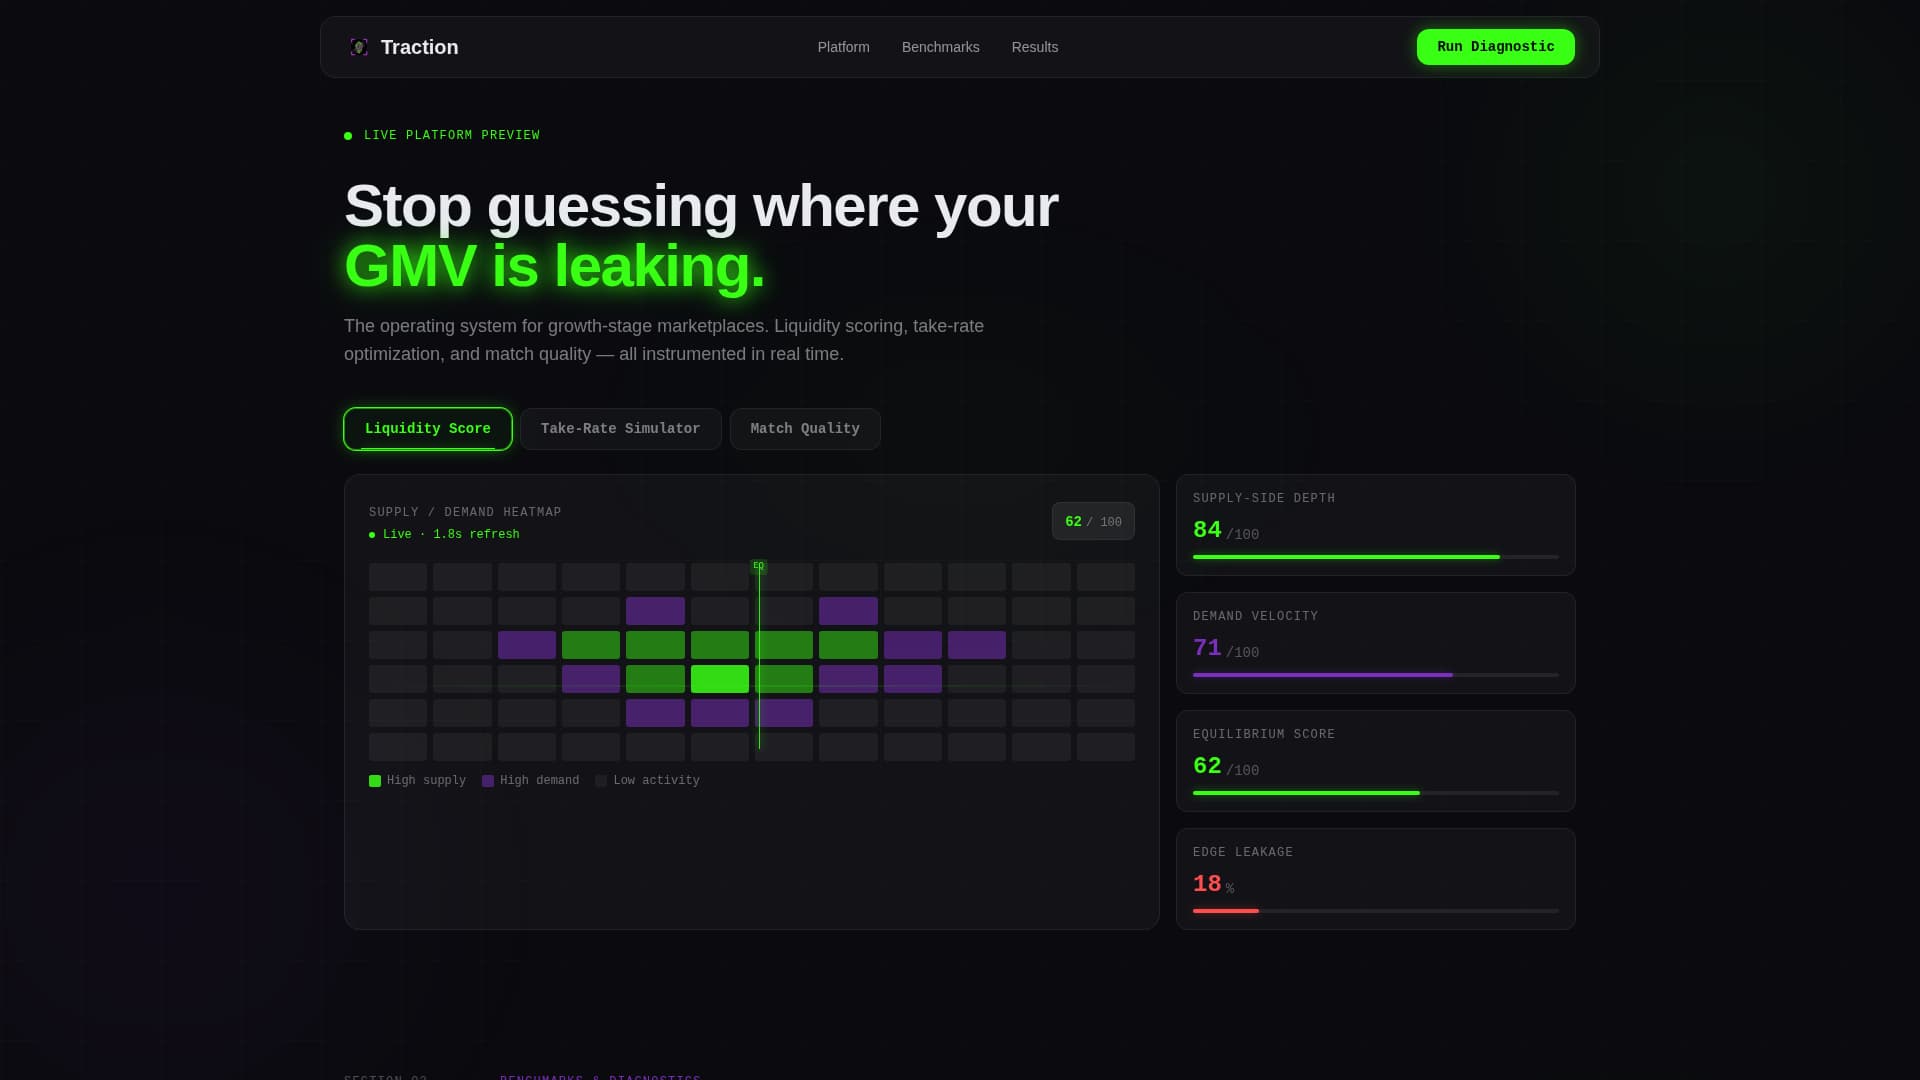Click the EQ marker on the heatmap
The width and height of the screenshot is (1920, 1080).
click(759, 566)
